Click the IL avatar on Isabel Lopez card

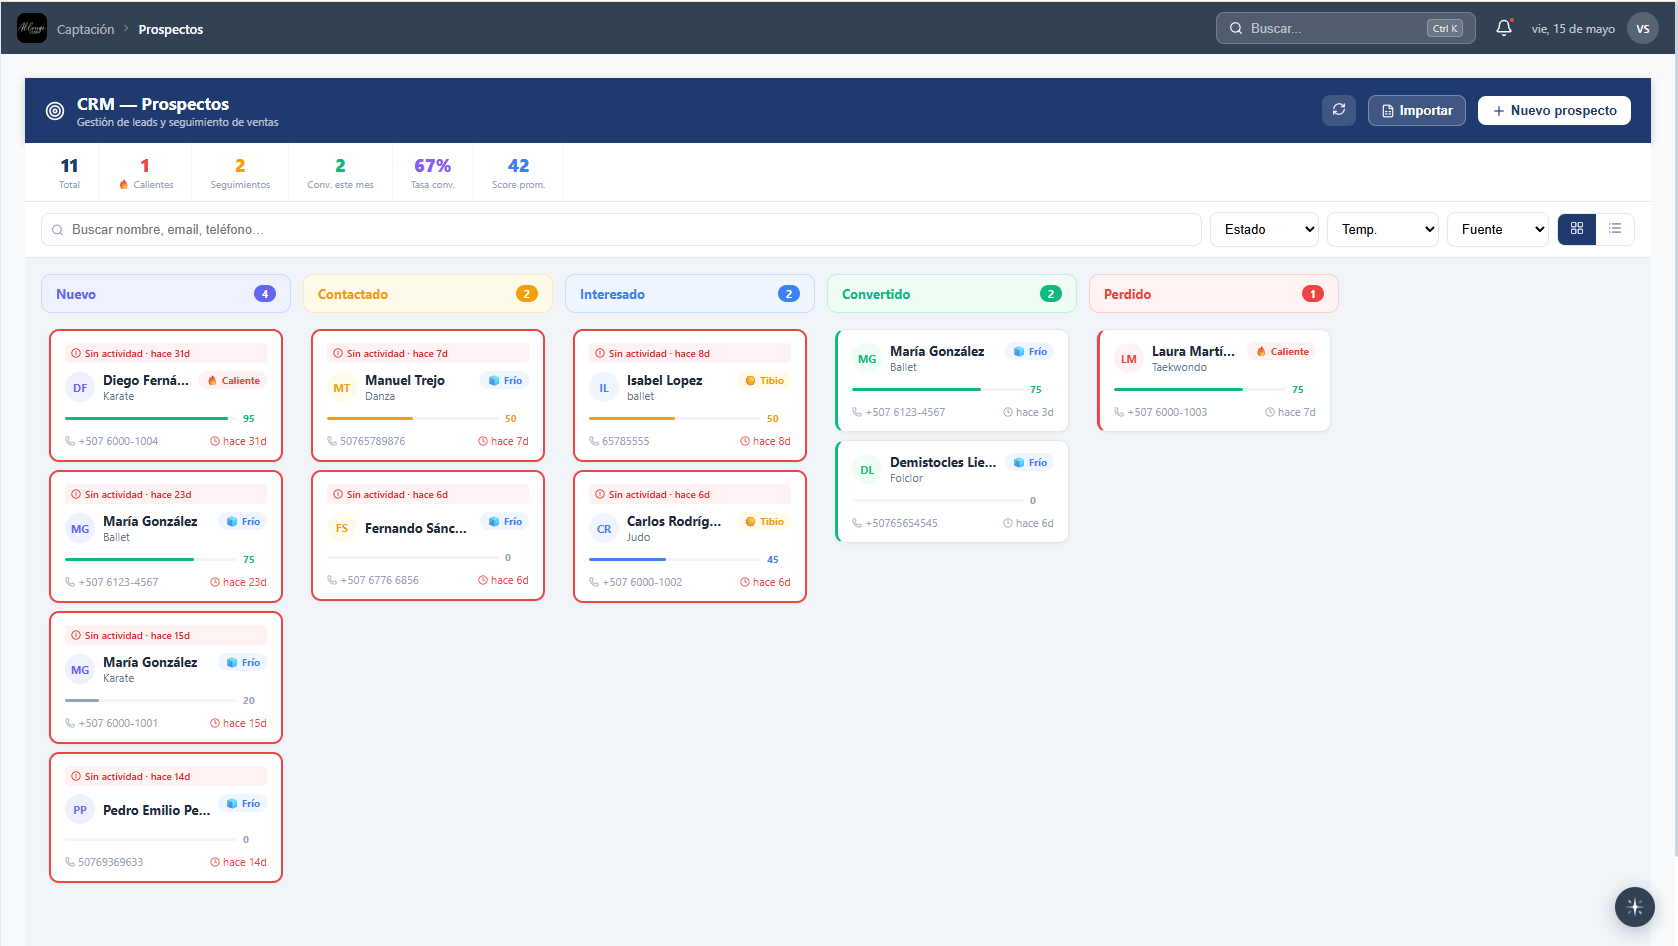(x=604, y=388)
